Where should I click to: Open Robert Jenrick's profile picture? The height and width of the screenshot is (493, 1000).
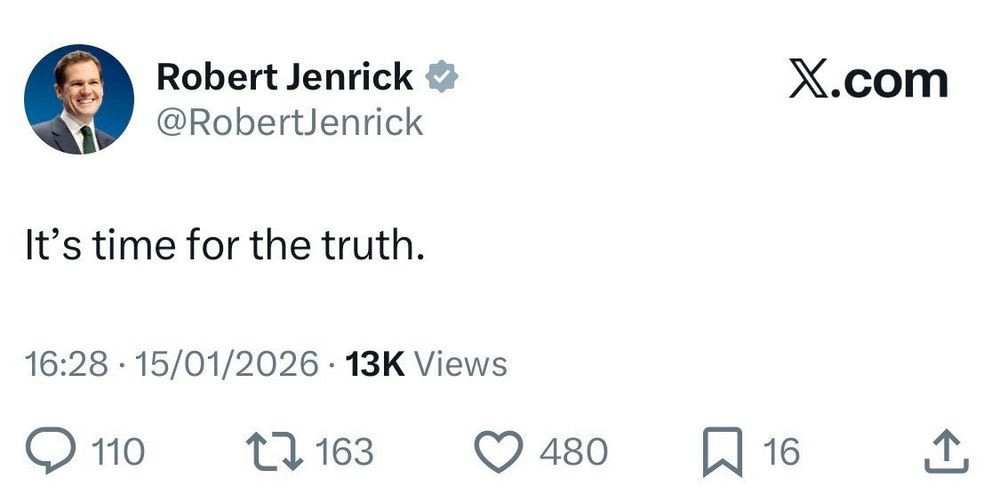point(79,100)
